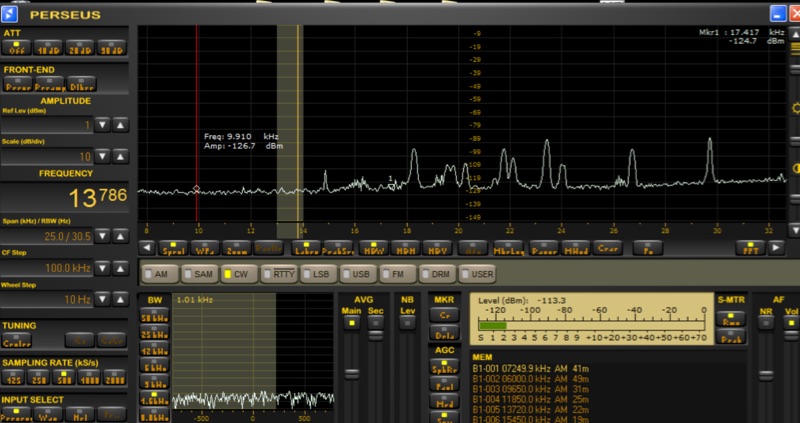Select the HDV window button
This screenshot has width=800, height=423.
pyautogui.click(x=437, y=248)
